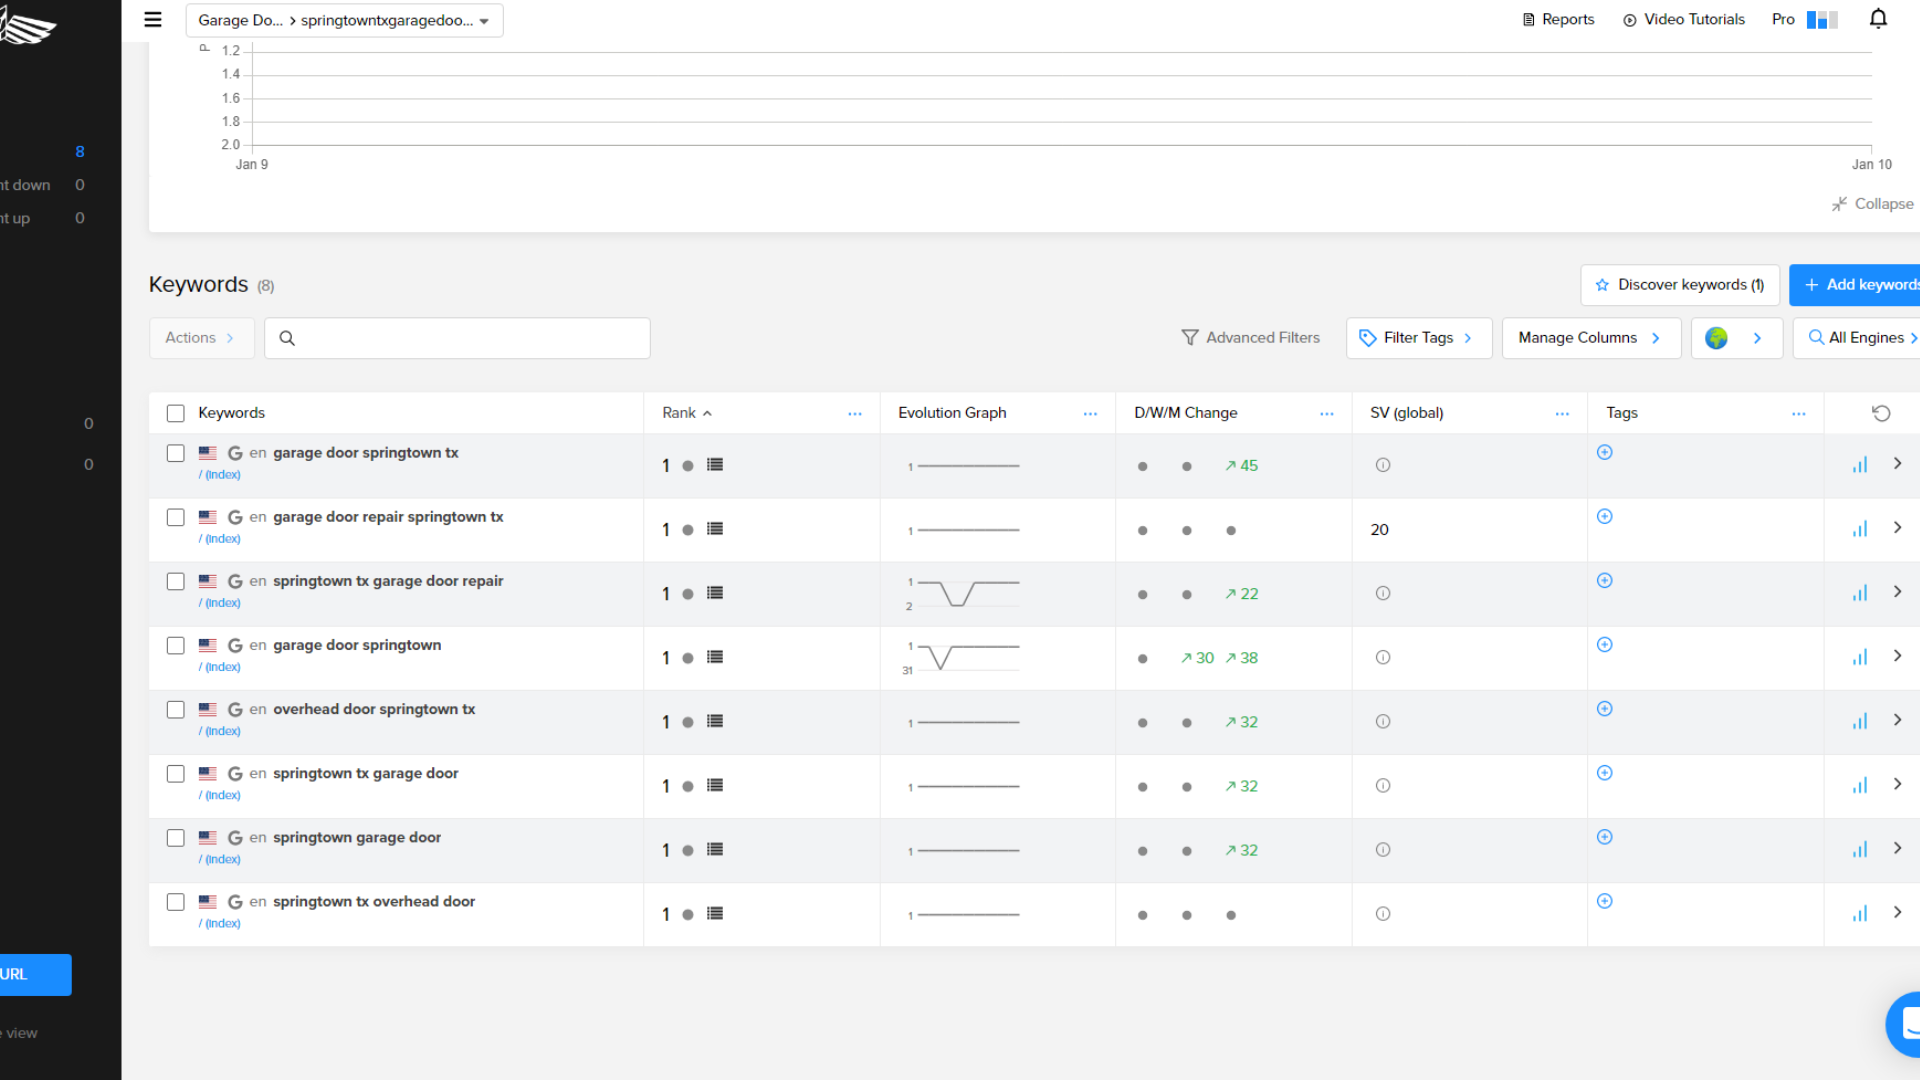This screenshot has width=1920, height=1080.
Task: Show SV info for springtown tx garage door repair
Action: pyautogui.click(x=1383, y=593)
